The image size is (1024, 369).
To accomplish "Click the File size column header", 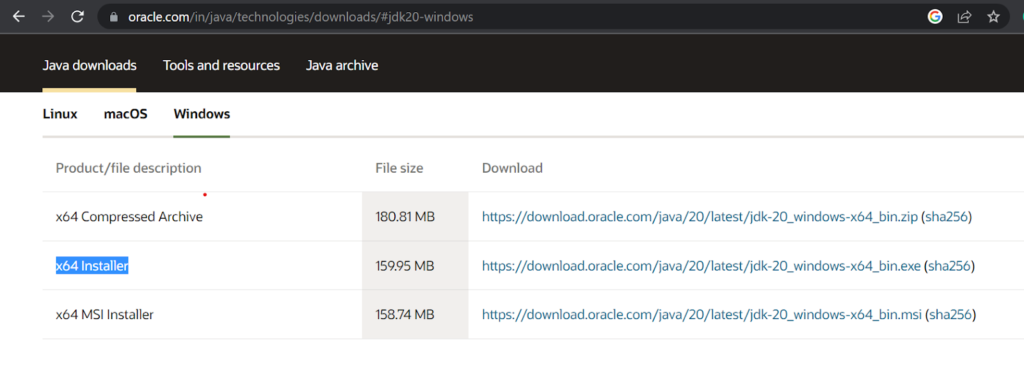I will pos(399,168).
